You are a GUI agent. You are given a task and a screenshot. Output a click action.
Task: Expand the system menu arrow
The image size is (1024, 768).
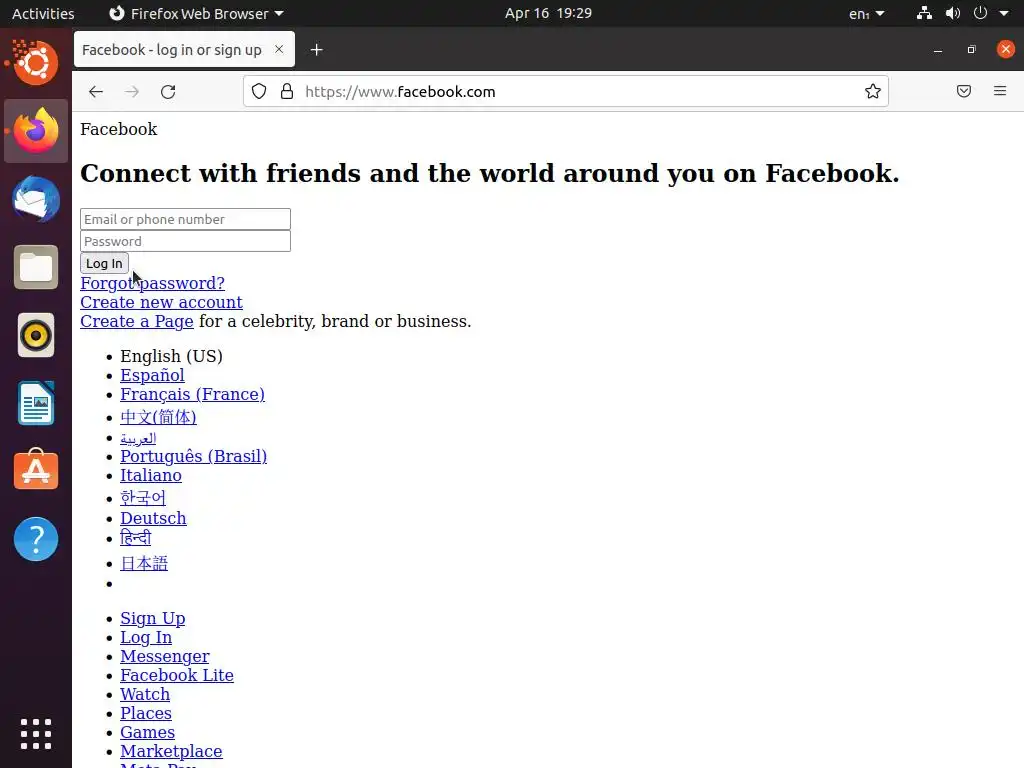(x=1004, y=13)
